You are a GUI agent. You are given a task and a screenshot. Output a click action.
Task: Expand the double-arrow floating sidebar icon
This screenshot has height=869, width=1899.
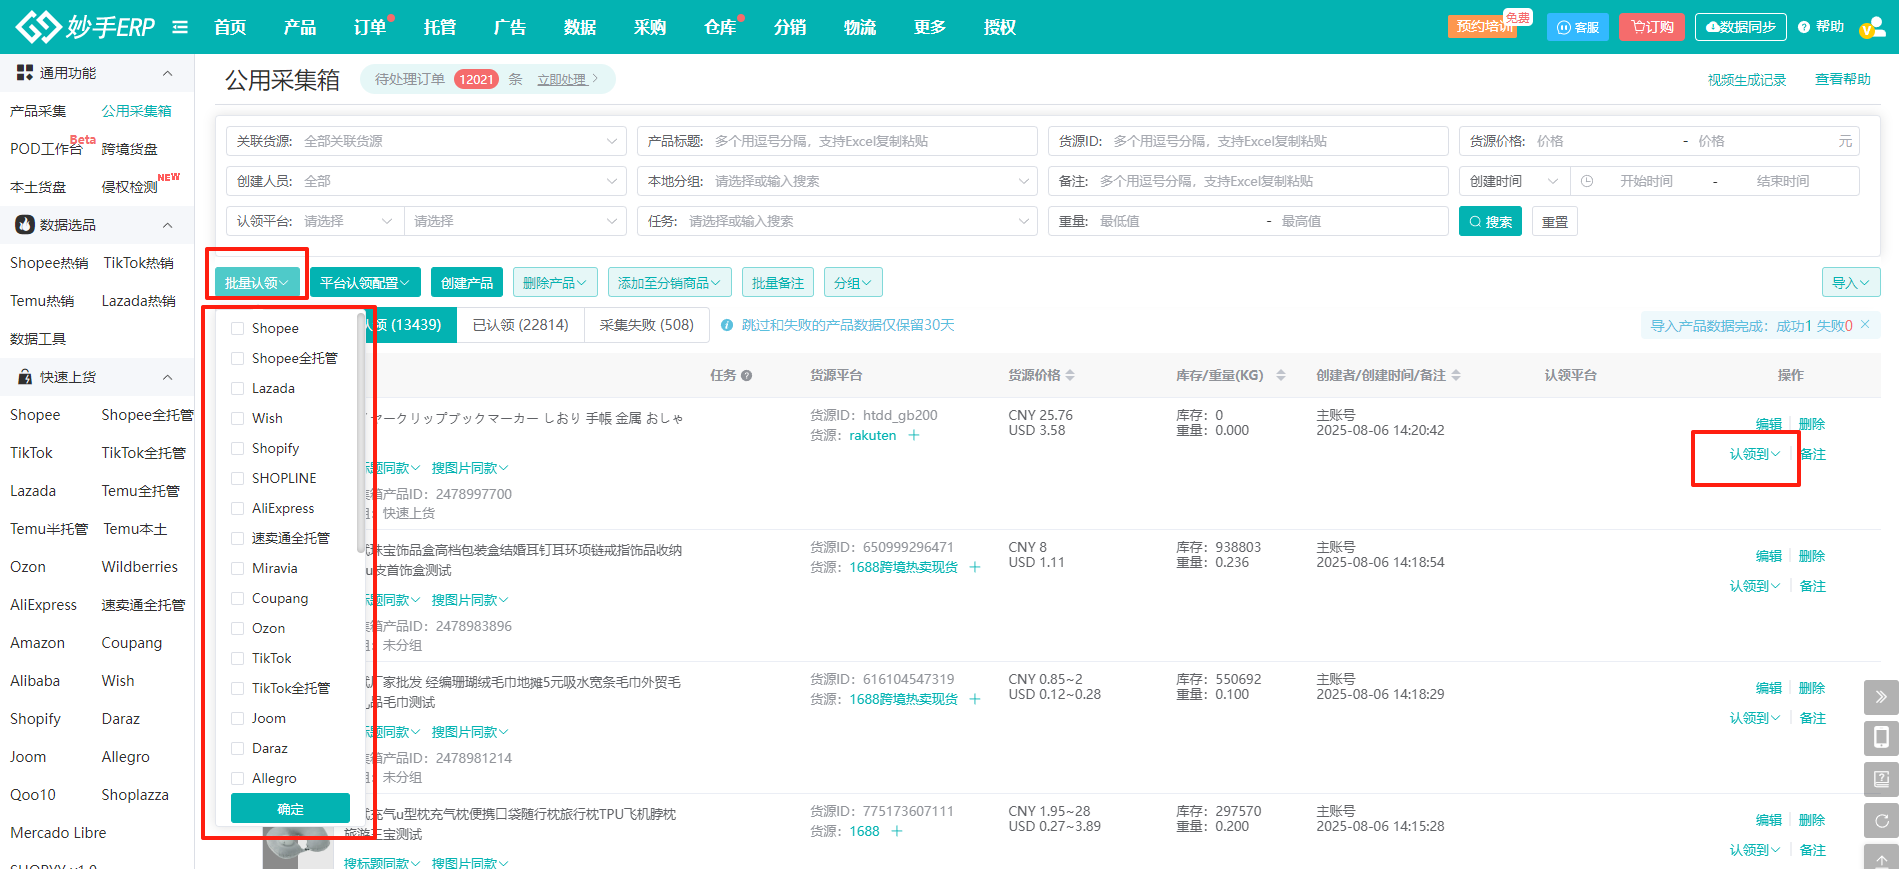(x=1881, y=697)
